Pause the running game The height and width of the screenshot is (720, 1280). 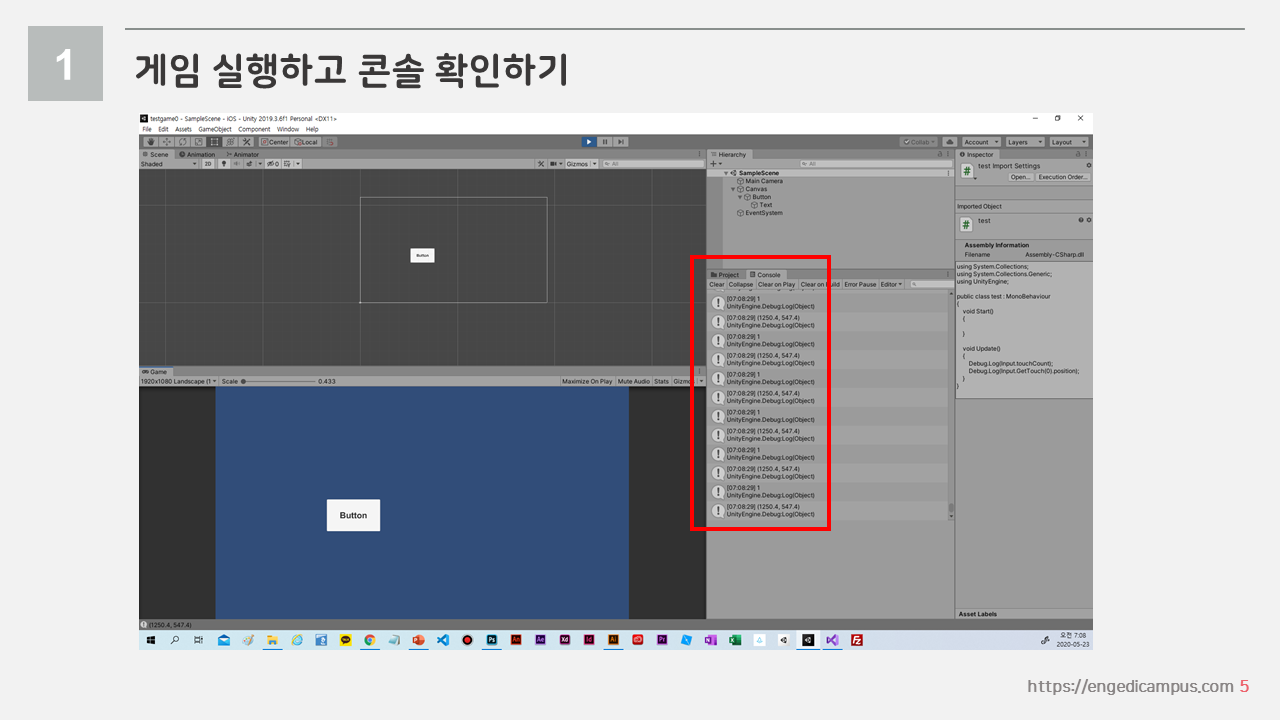tap(605, 142)
